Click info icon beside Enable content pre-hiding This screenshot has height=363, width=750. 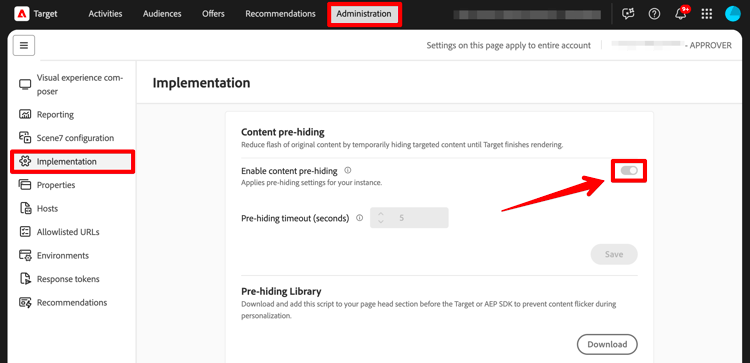pyautogui.click(x=348, y=170)
